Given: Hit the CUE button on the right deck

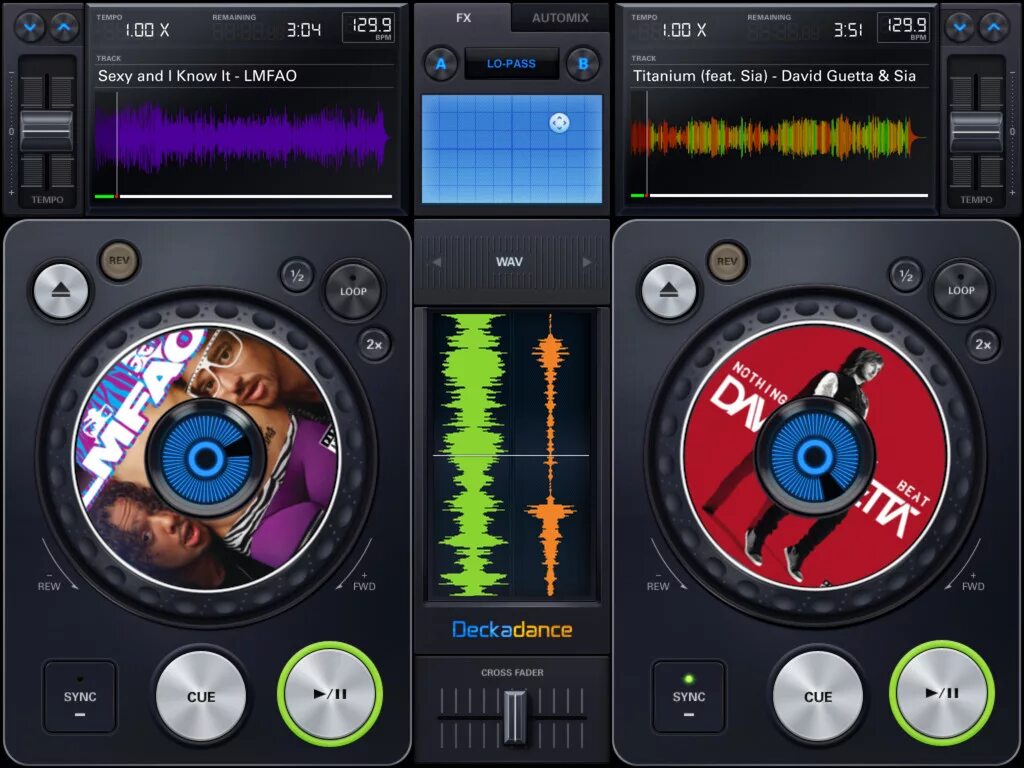Looking at the screenshot, I should click(818, 696).
